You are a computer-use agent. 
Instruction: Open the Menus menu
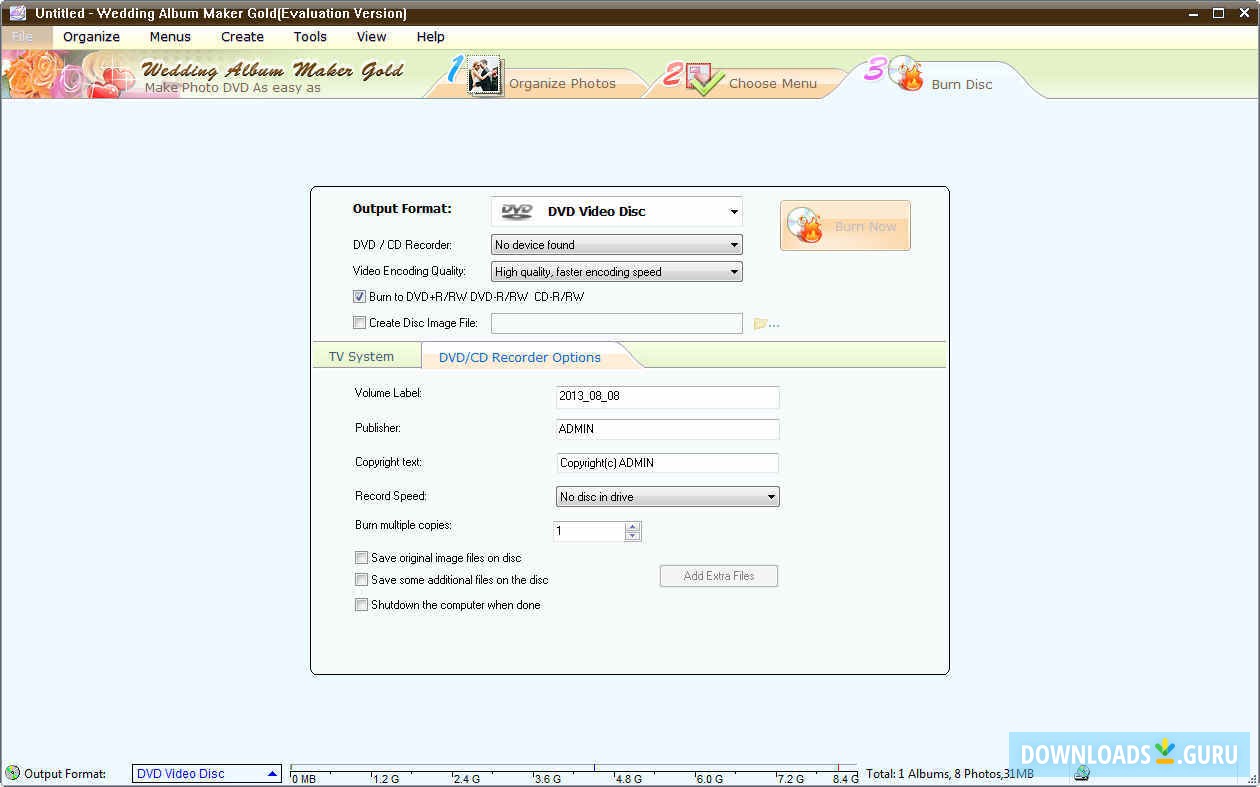coord(170,37)
